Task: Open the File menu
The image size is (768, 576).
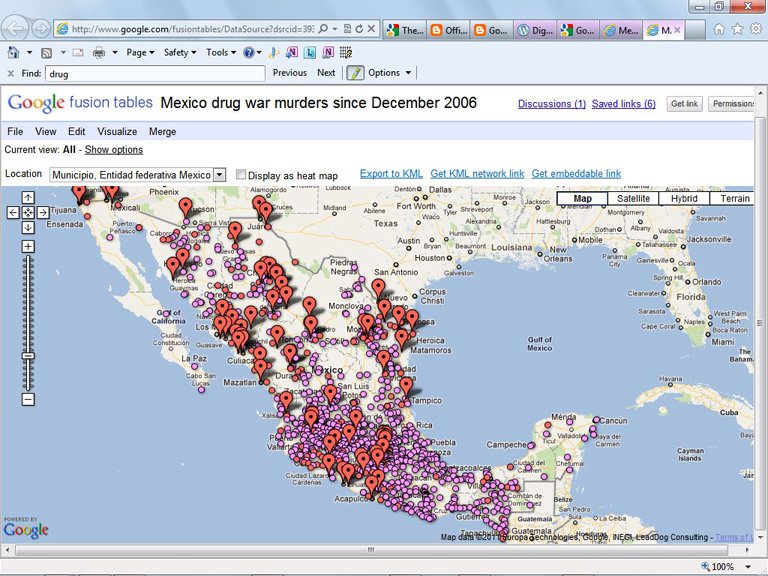Action: click(x=15, y=131)
